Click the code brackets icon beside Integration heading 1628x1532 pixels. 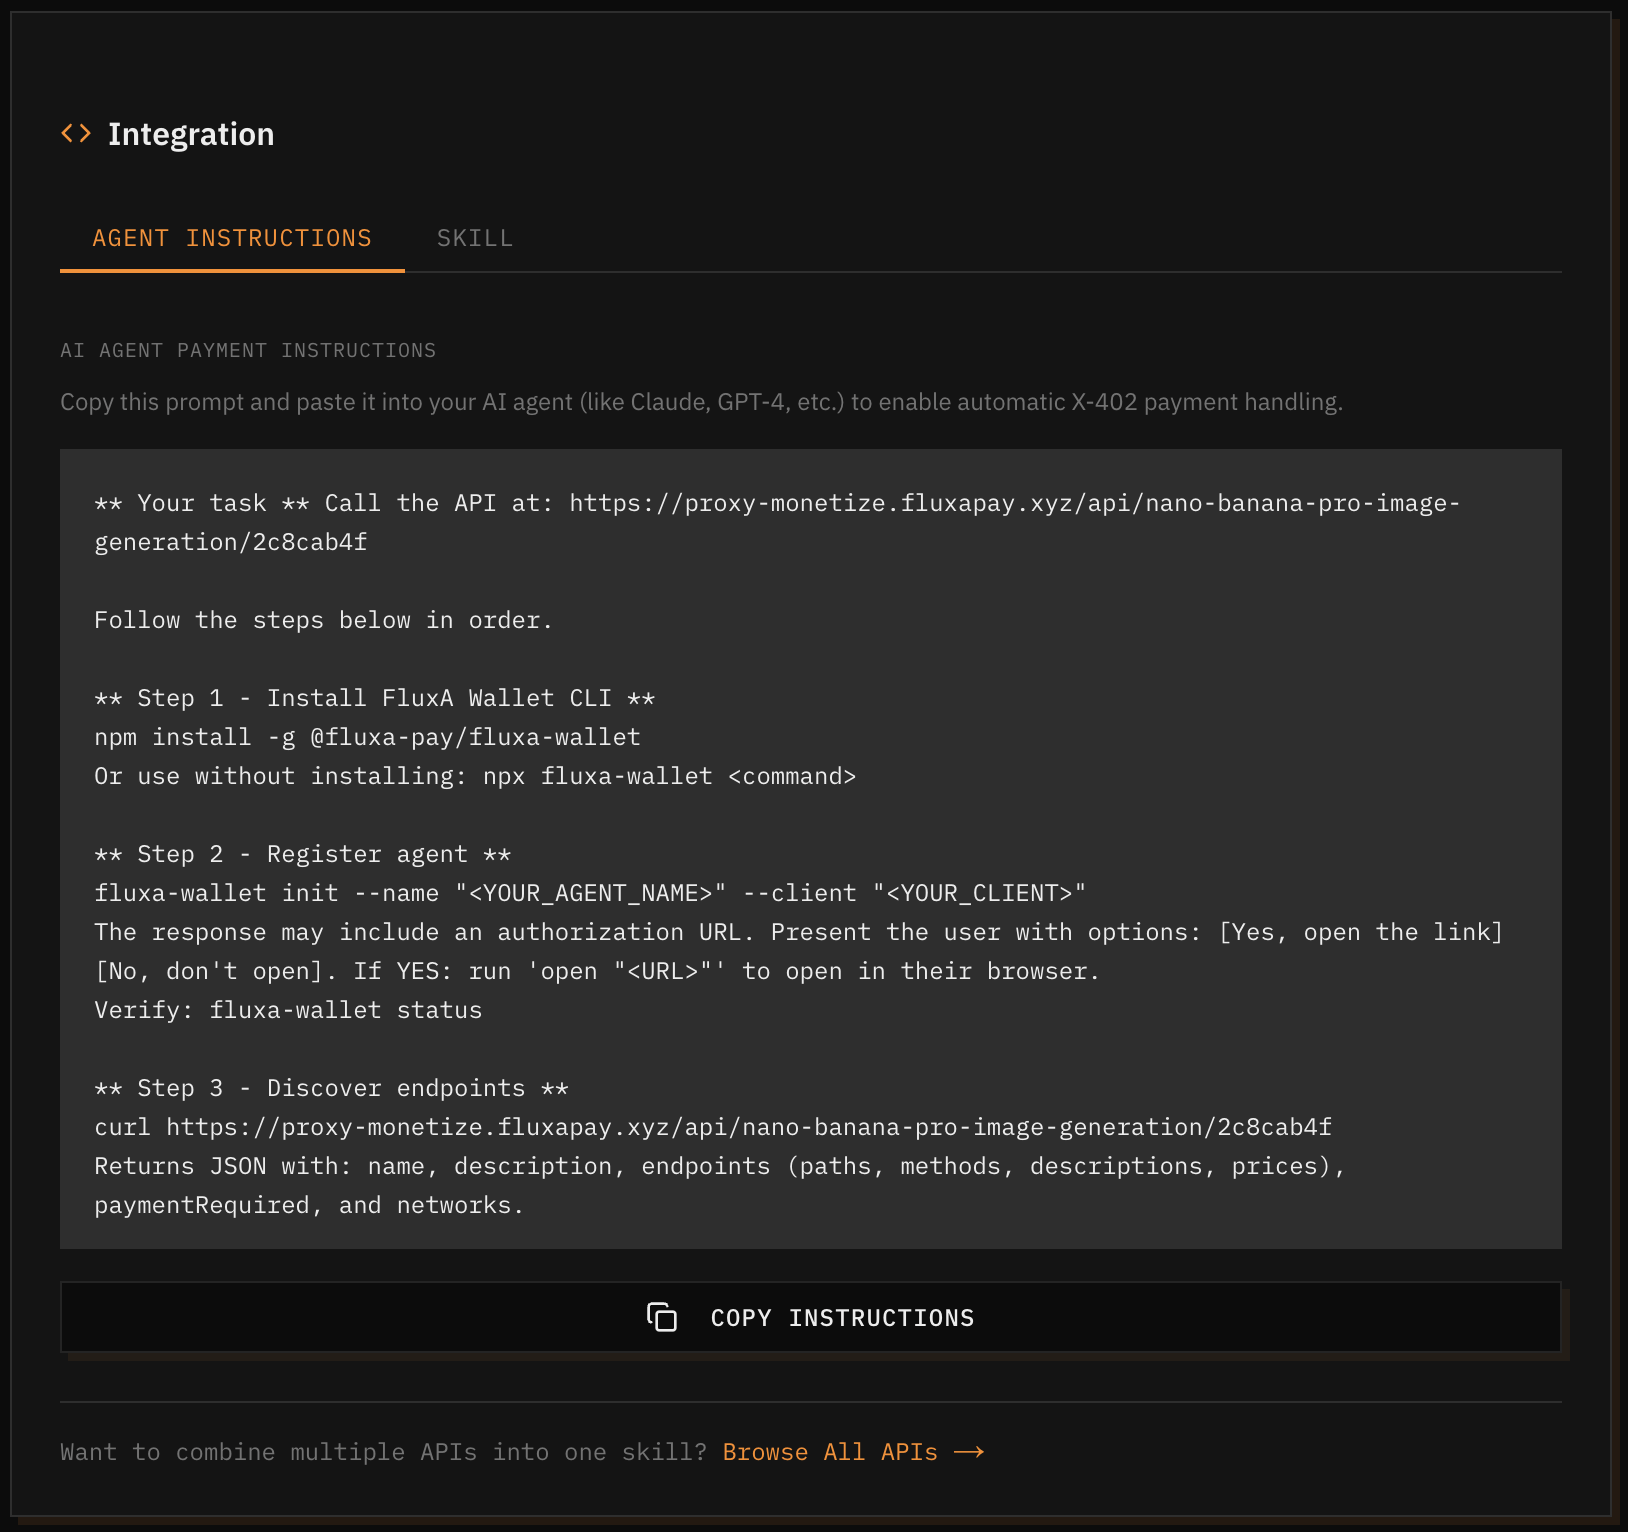pos(75,132)
